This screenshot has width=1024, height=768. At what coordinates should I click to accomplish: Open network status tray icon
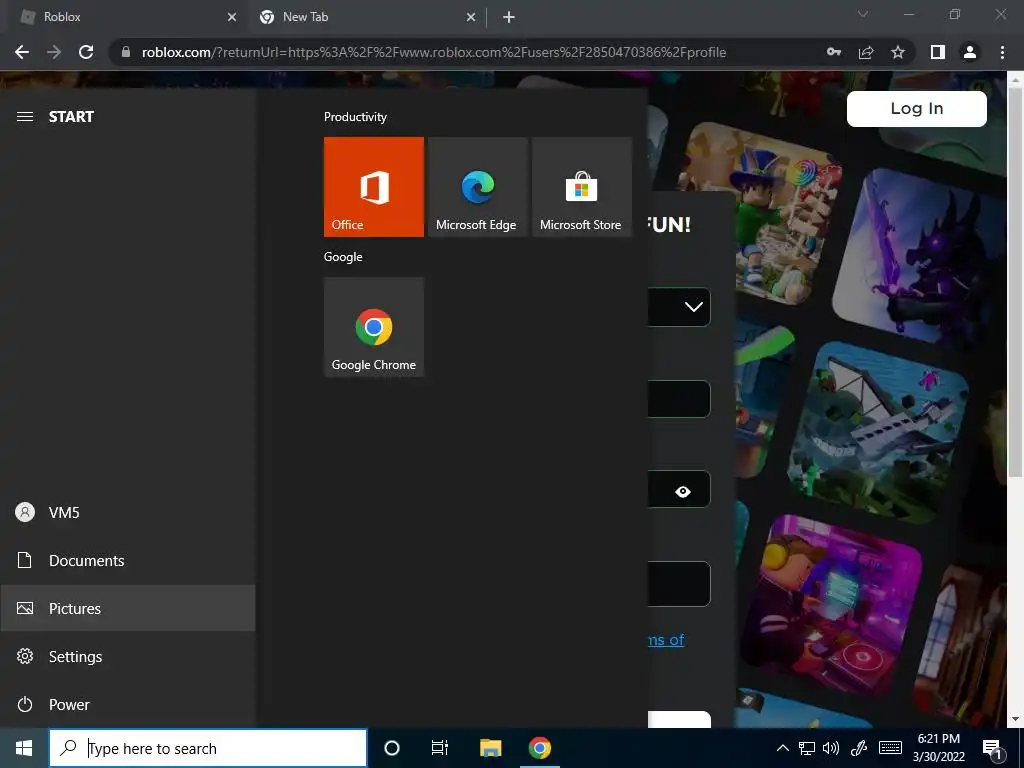point(807,748)
